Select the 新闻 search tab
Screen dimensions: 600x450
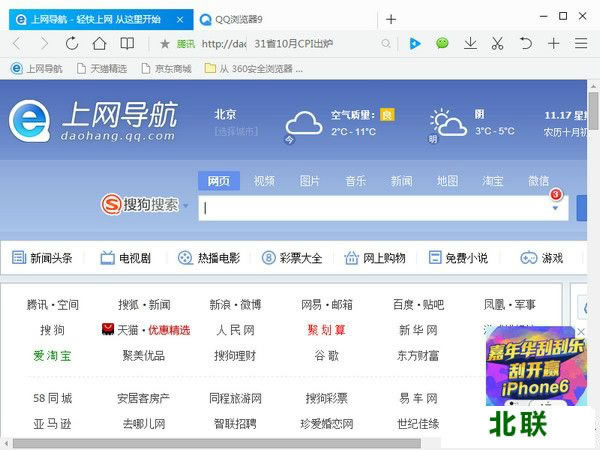point(401,181)
